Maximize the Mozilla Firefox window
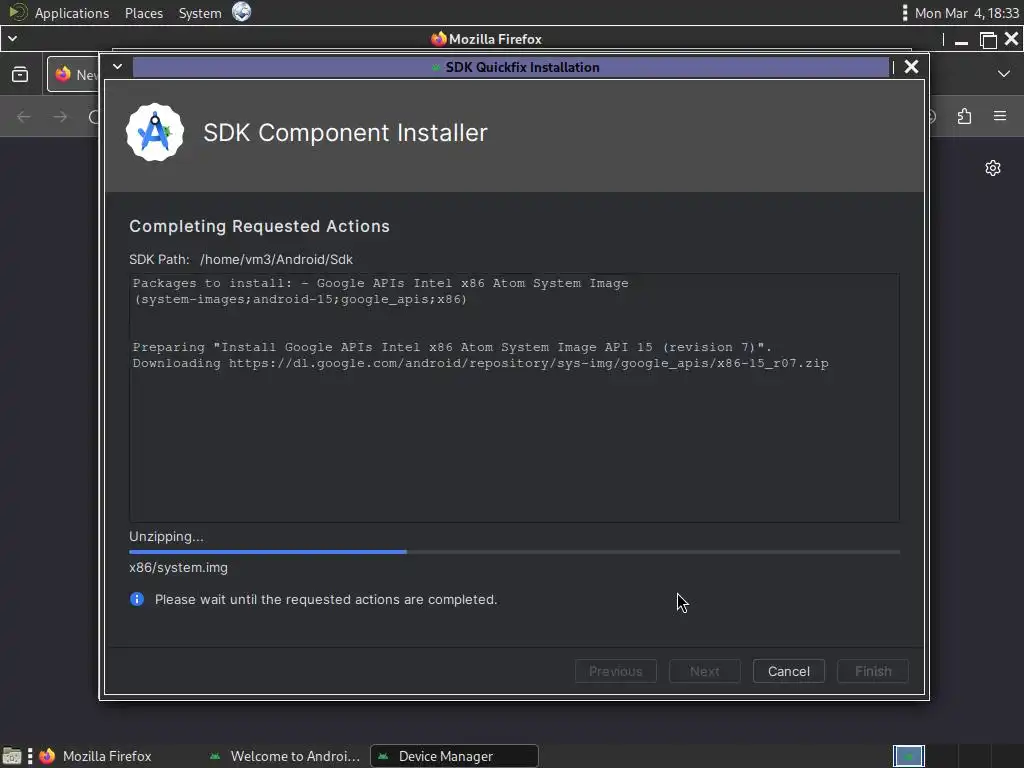1024x768 pixels. (988, 40)
